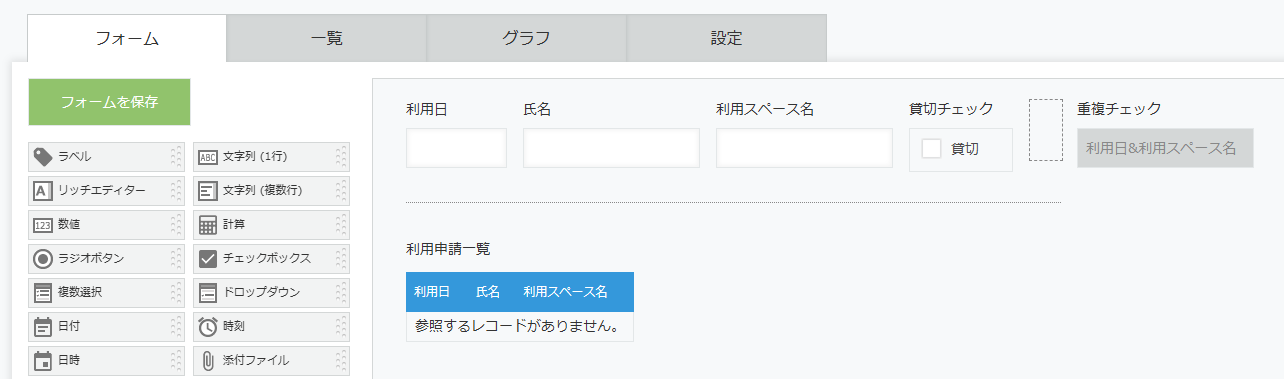Focus the 利用スペース名 text field
1284x379 pixels.
coord(804,148)
